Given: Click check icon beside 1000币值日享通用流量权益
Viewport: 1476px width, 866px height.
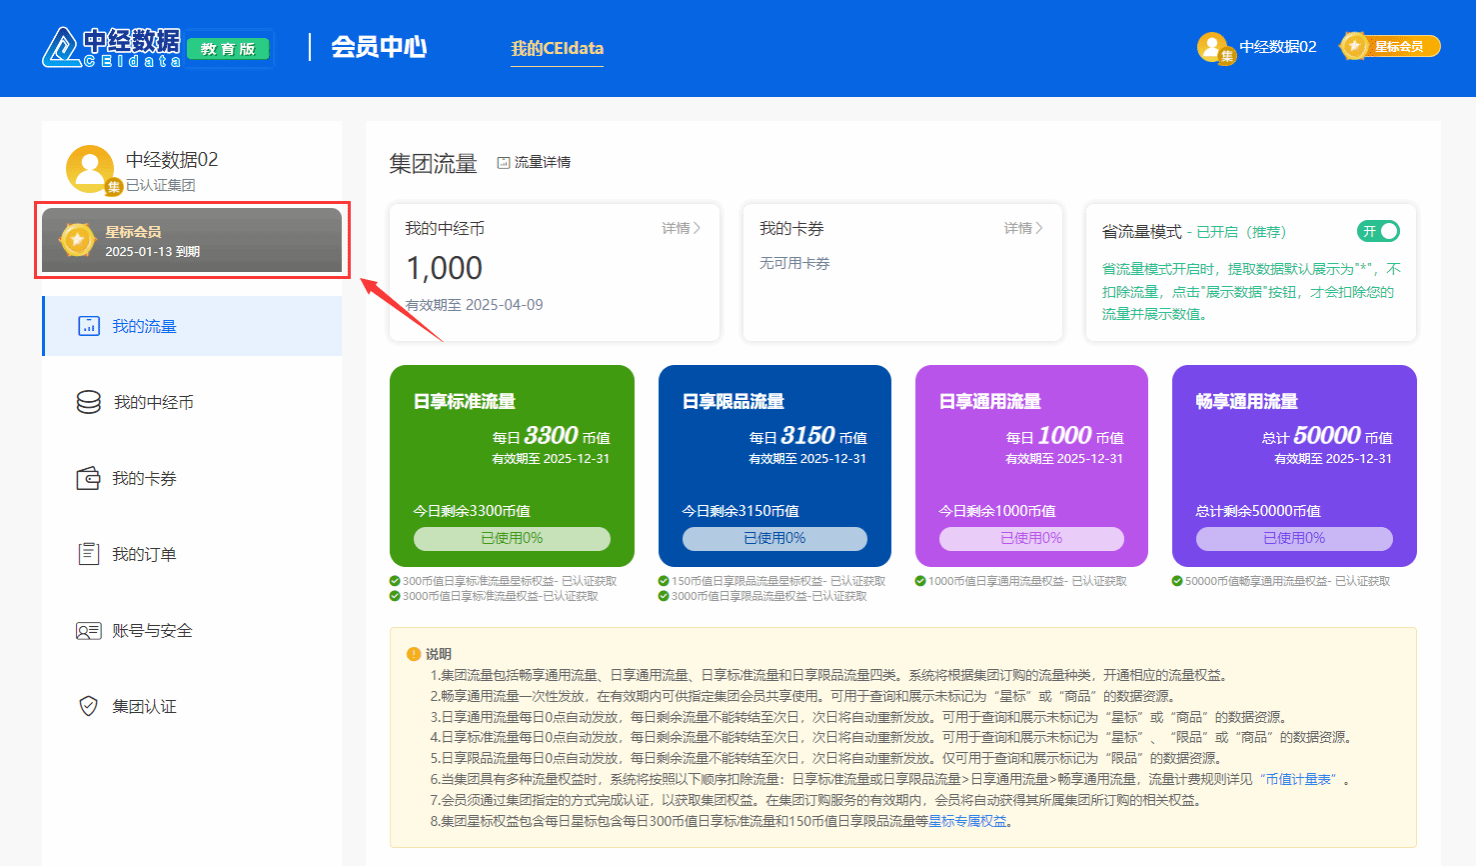Looking at the screenshot, I should [x=921, y=581].
